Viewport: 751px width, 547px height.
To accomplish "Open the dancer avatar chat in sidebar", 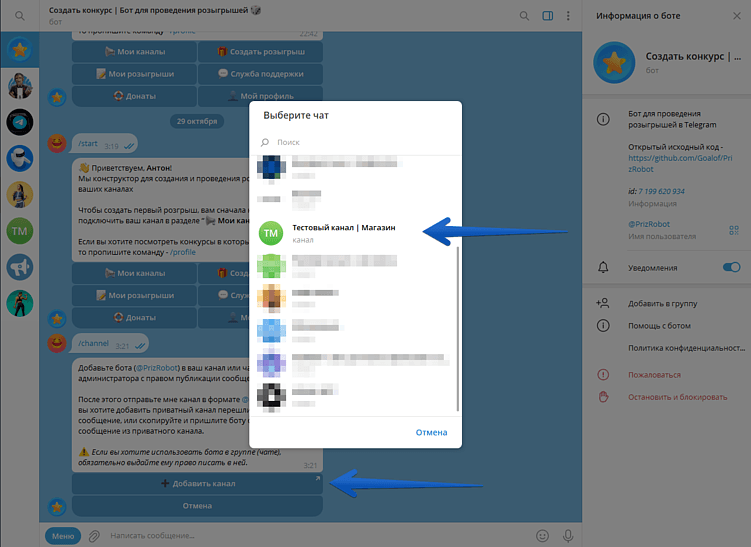I will pos(20,303).
